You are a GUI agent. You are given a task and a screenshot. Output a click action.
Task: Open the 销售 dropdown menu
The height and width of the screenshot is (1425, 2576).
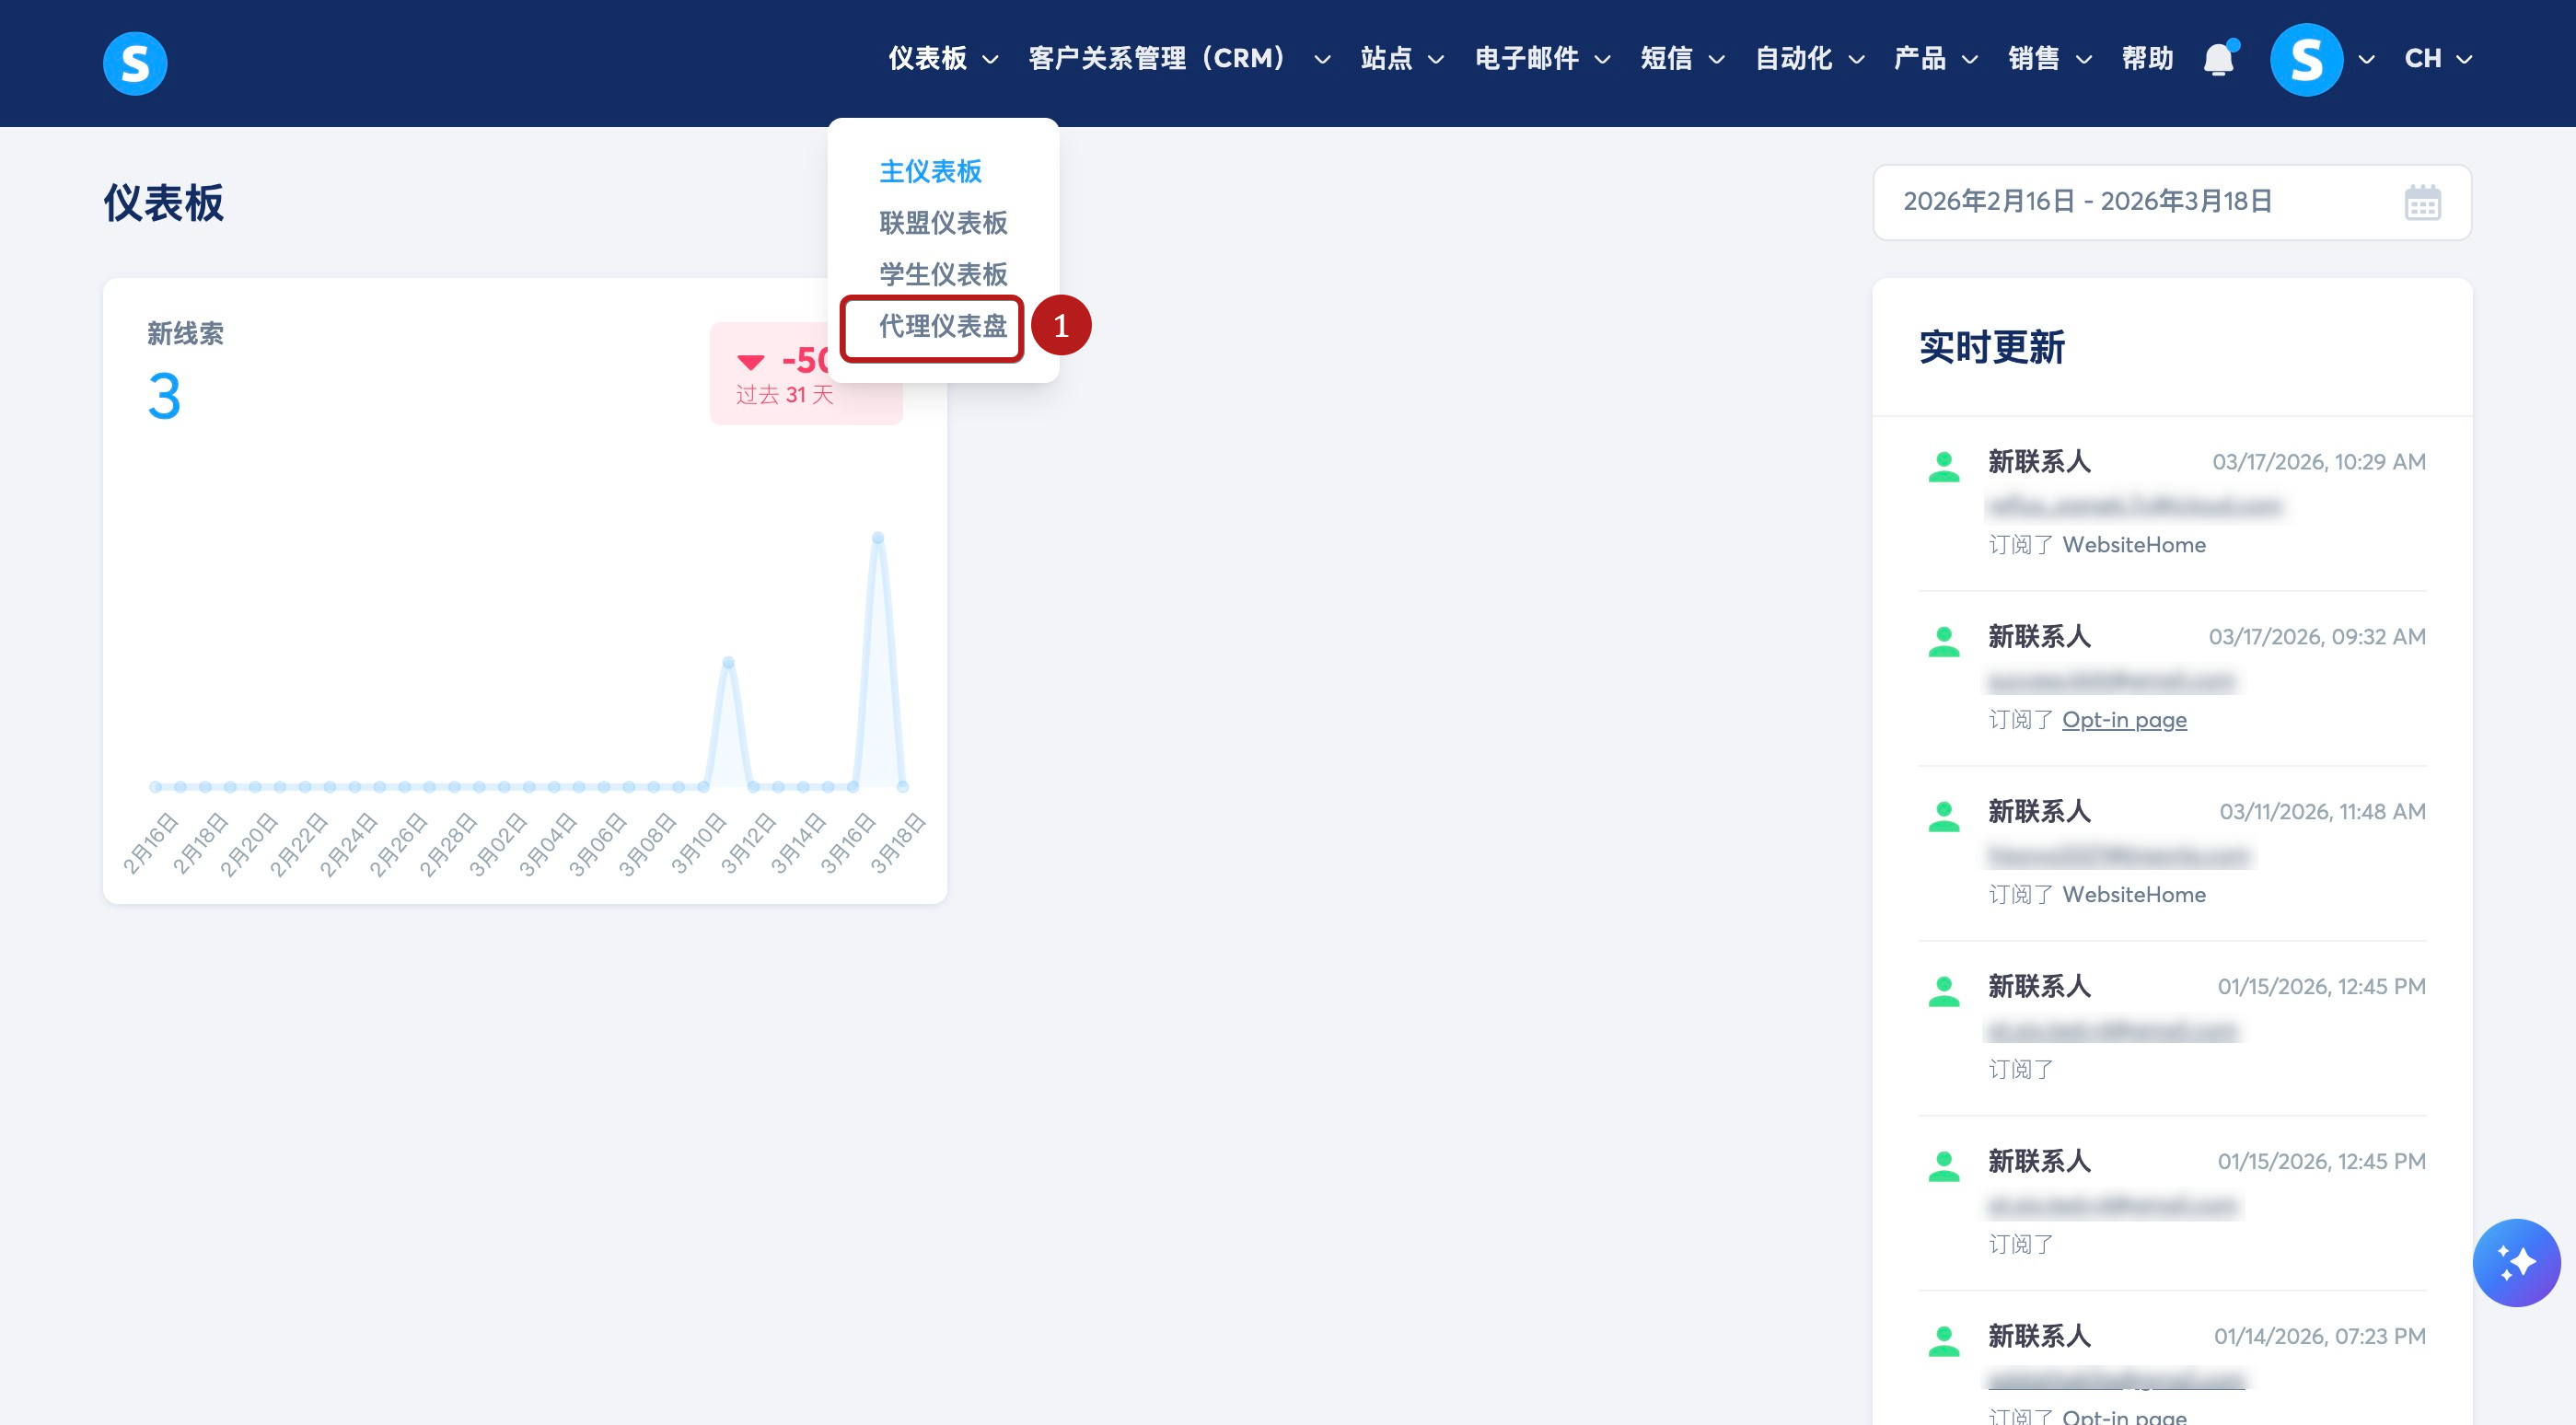(x=2048, y=59)
